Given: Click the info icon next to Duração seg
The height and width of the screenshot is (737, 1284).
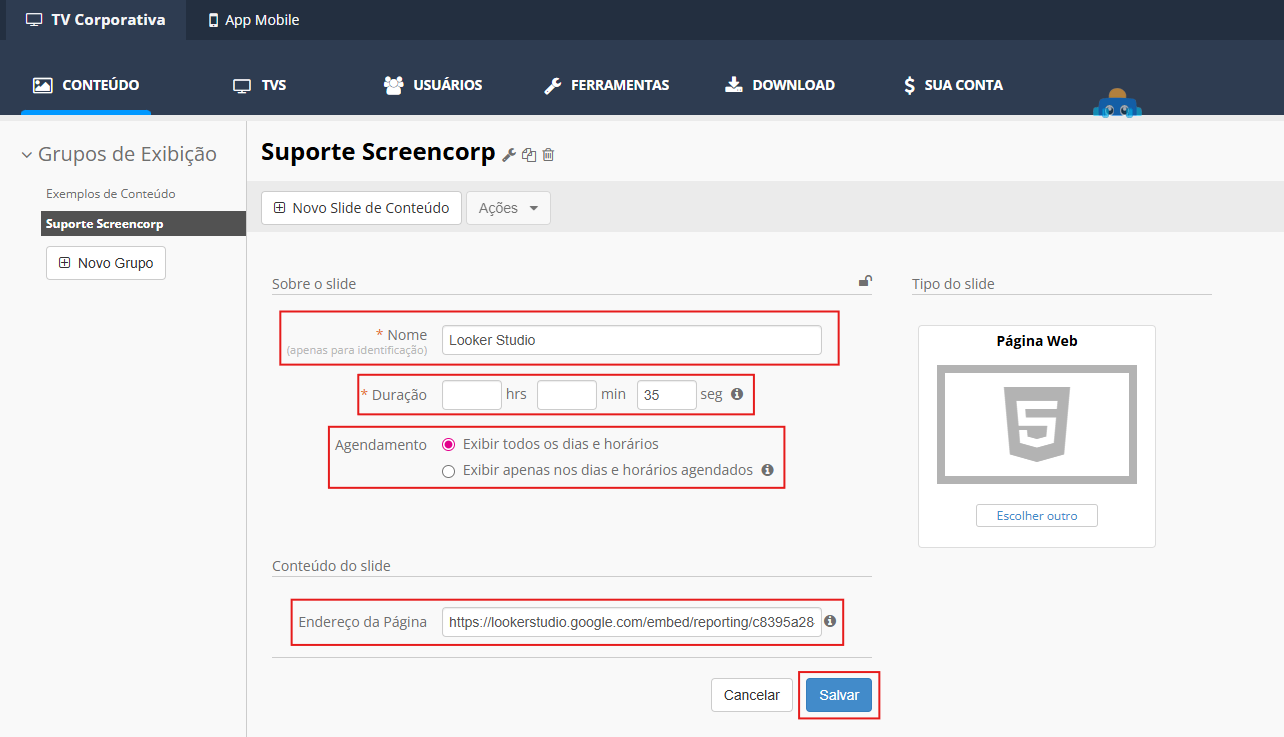Looking at the screenshot, I should tap(737, 394).
